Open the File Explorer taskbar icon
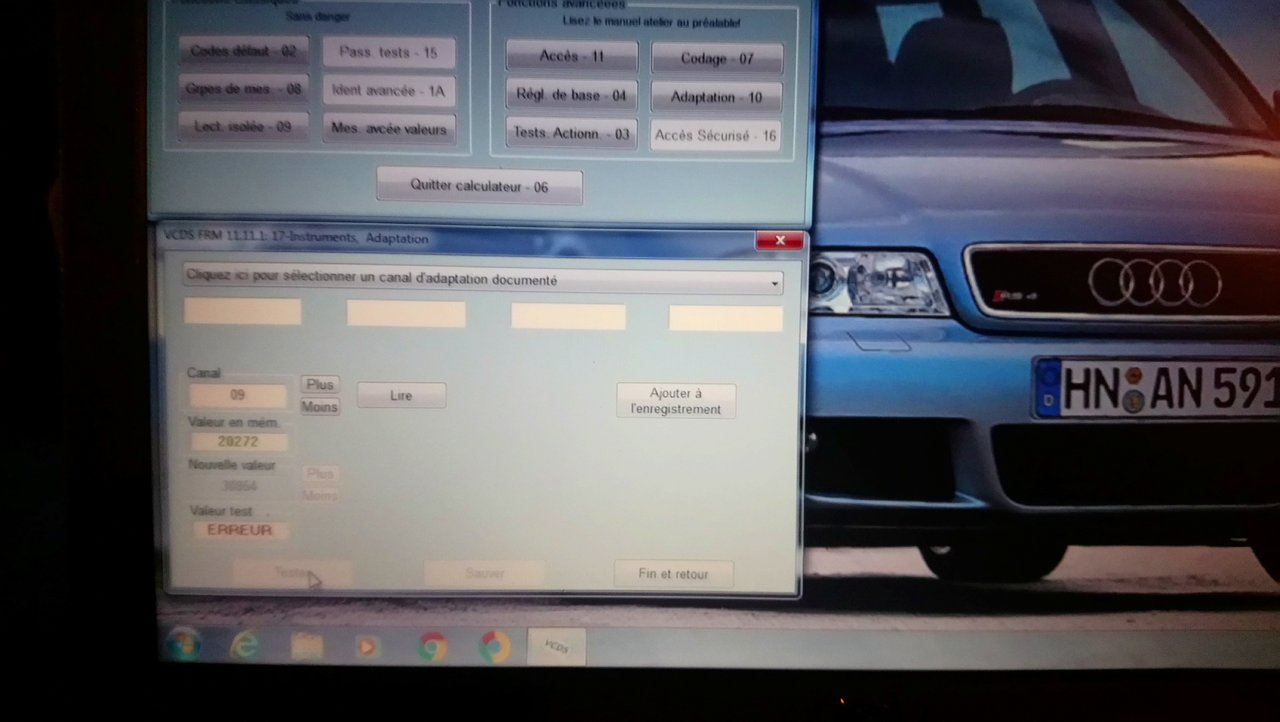 pos(307,647)
